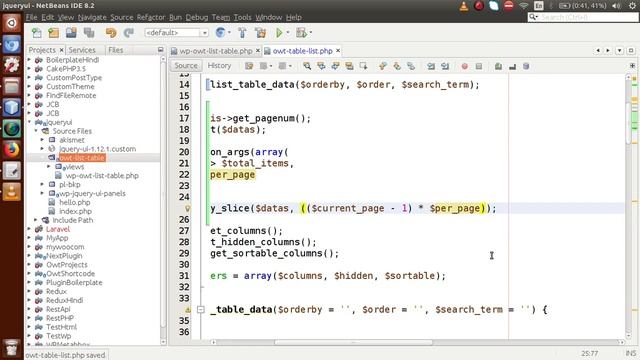This screenshot has height=360, width=640.
Task: Expand the views folder
Action: point(49,167)
